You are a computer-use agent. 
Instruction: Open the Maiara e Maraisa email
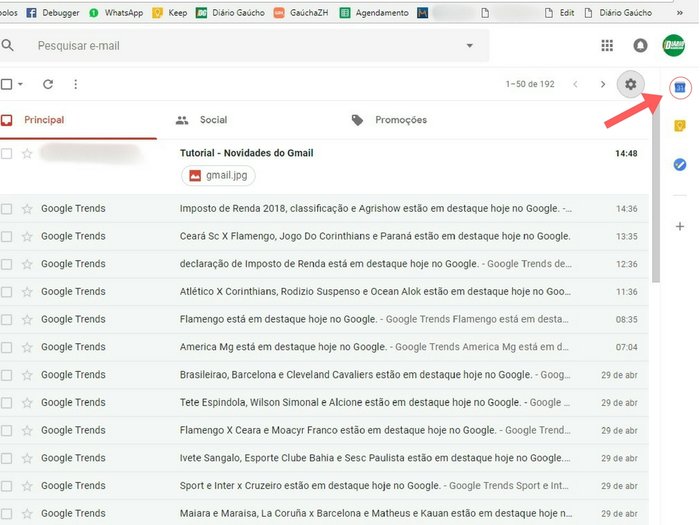coord(324,513)
